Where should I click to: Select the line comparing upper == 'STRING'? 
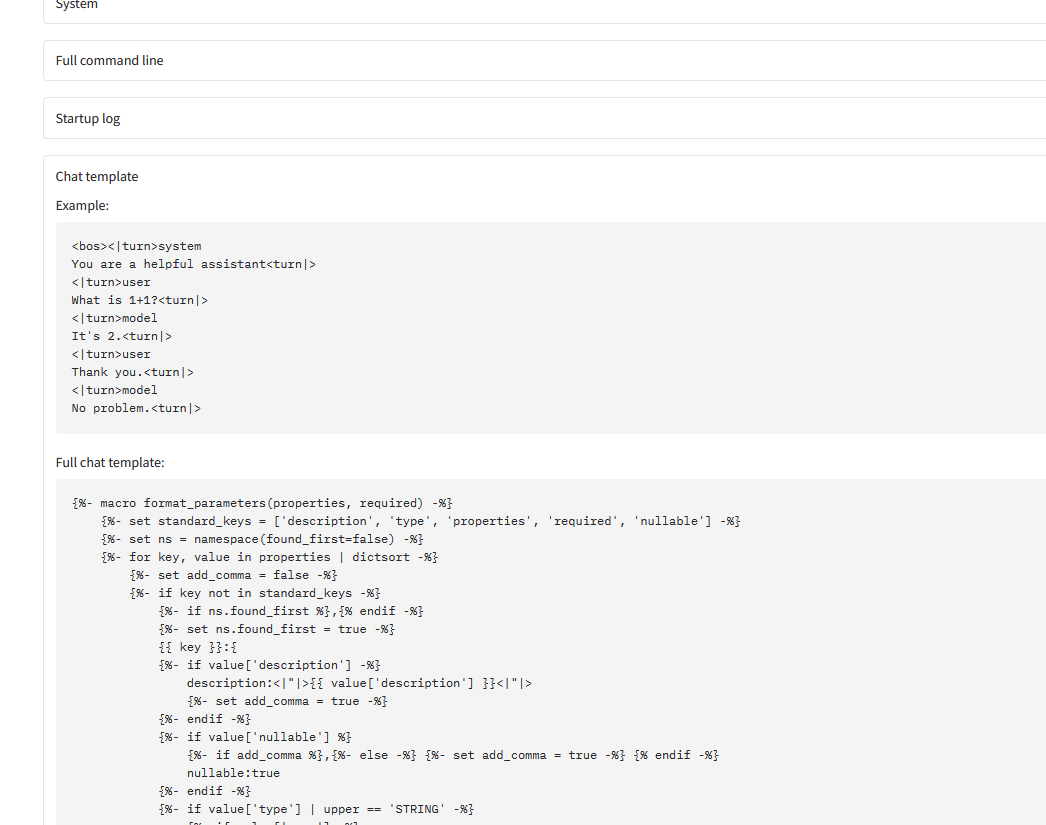click(316, 809)
